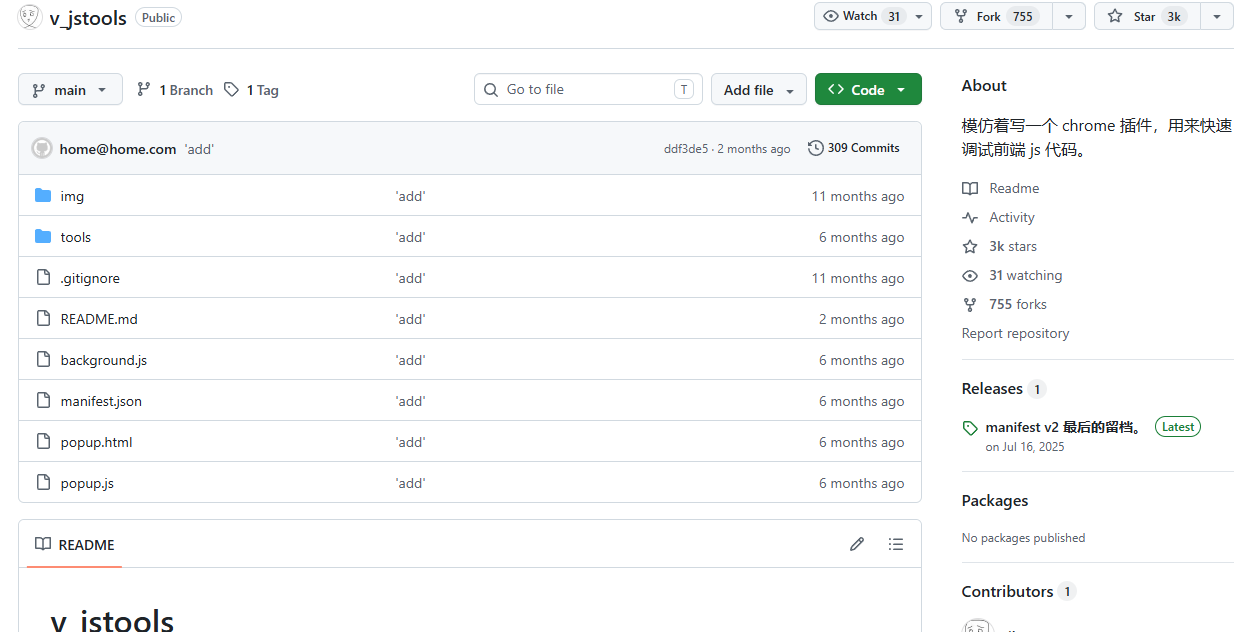Click the search magnifier icon in Go to file
1238x632 pixels.
click(x=491, y=90)
